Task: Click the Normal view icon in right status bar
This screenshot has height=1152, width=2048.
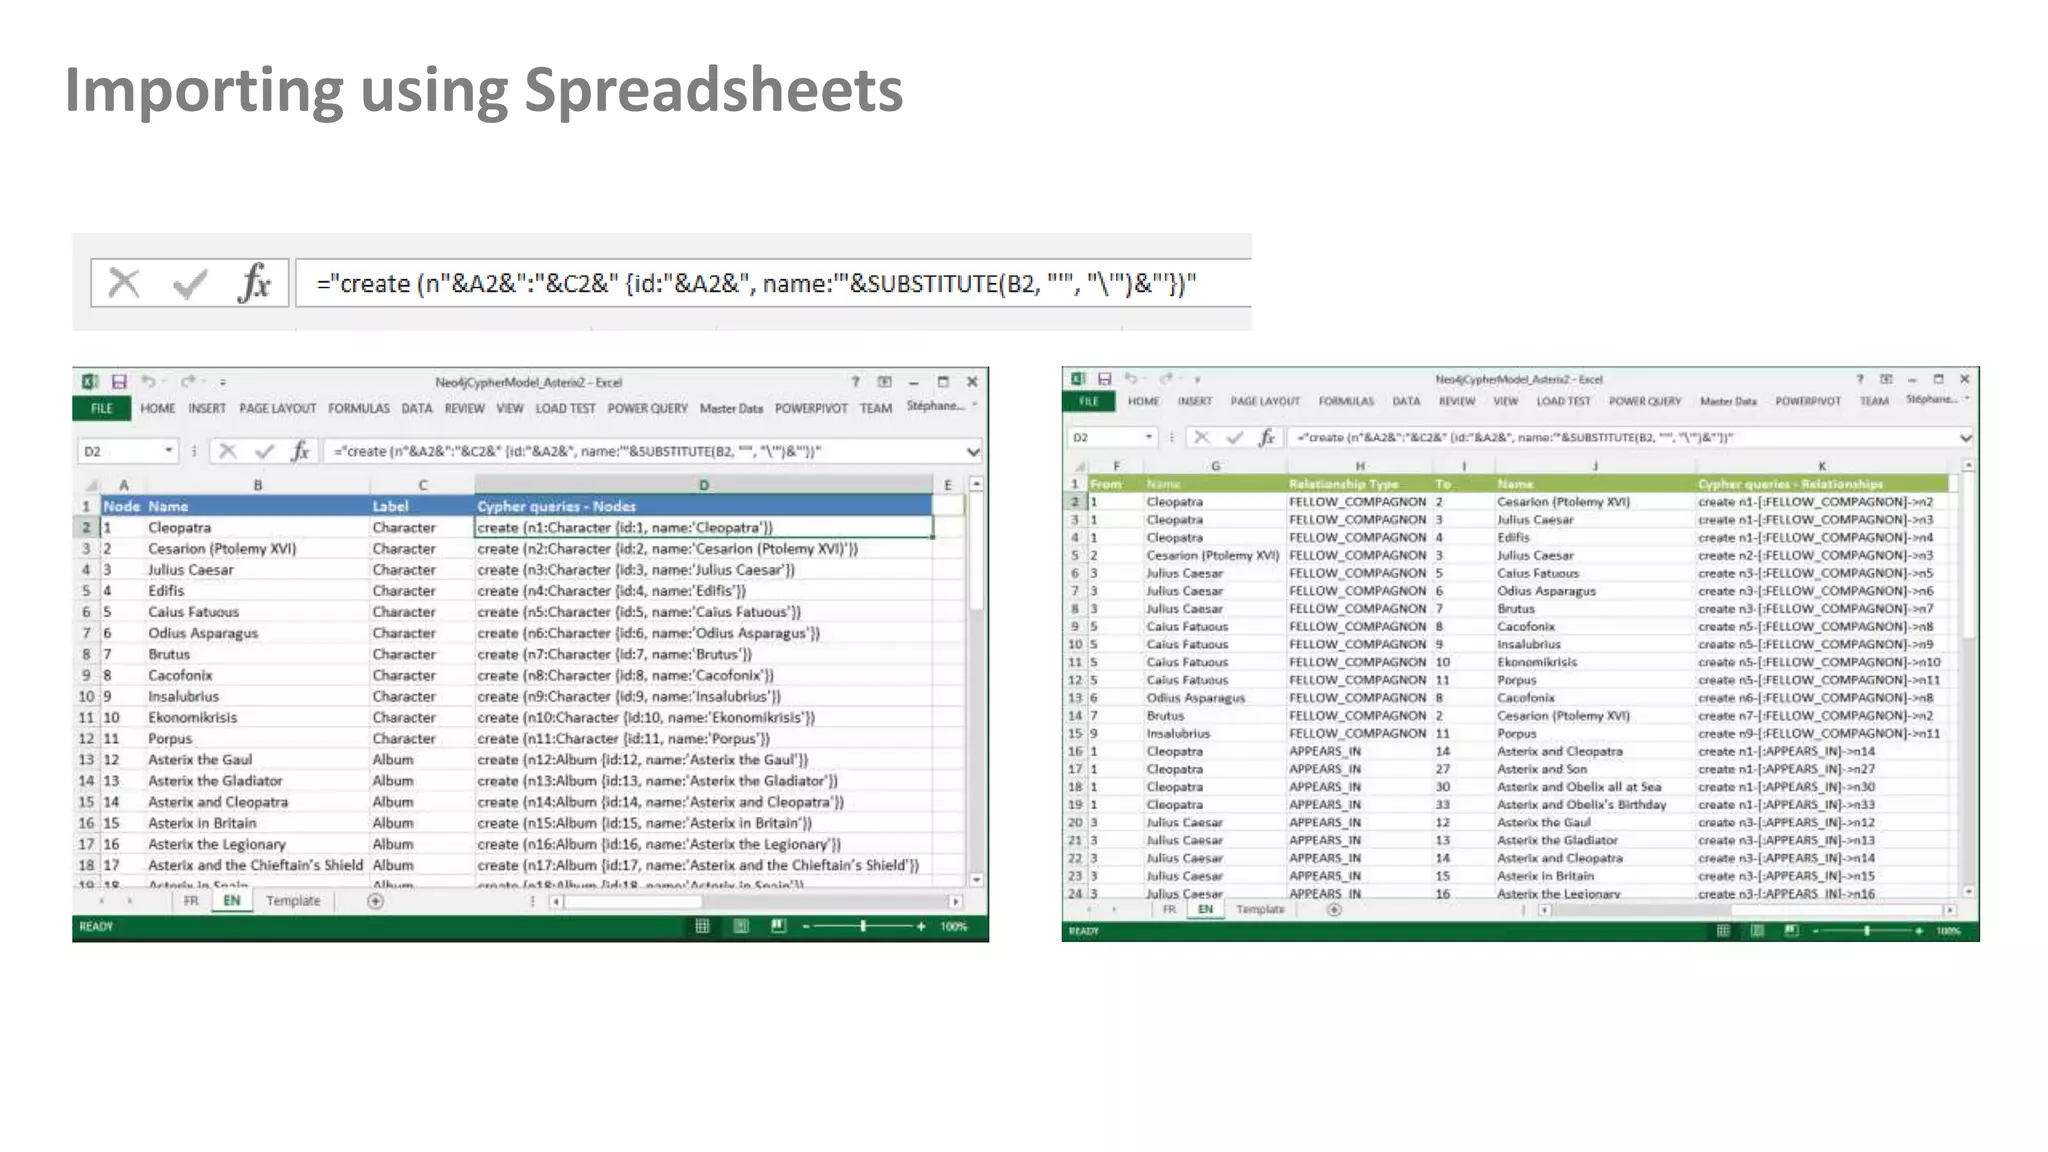Action: tap(1722, 931)
